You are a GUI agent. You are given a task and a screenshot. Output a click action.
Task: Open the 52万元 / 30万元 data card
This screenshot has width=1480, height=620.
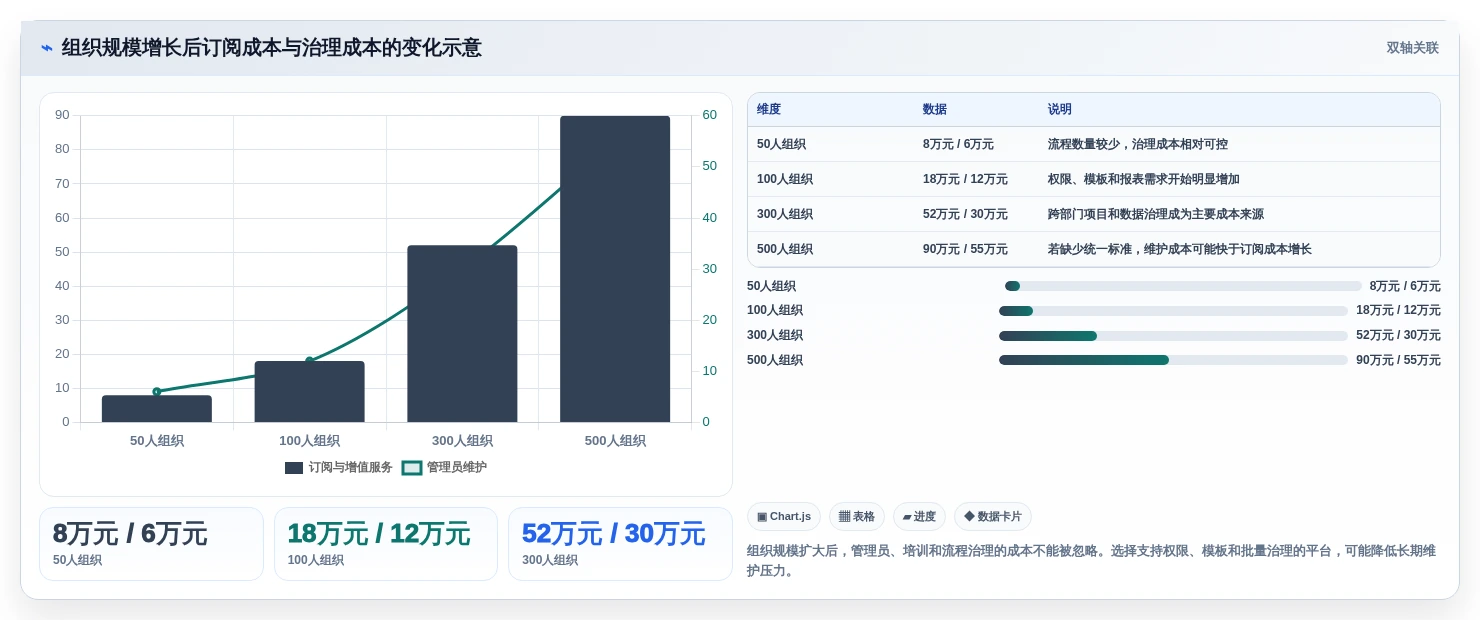tap(620, 544)
